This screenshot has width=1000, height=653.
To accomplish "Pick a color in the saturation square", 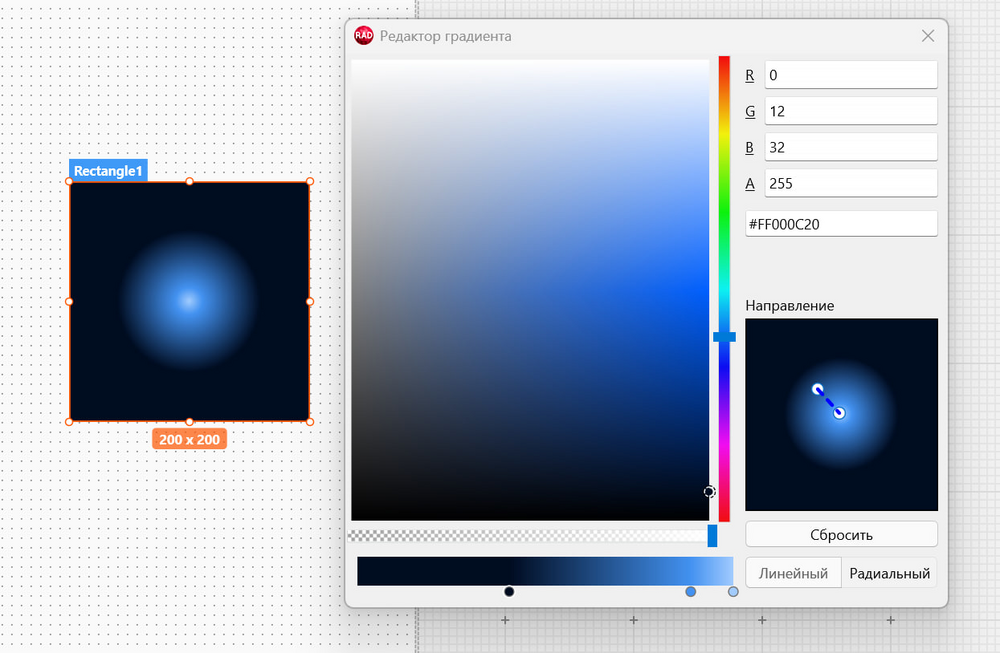I will click(530, 290).
